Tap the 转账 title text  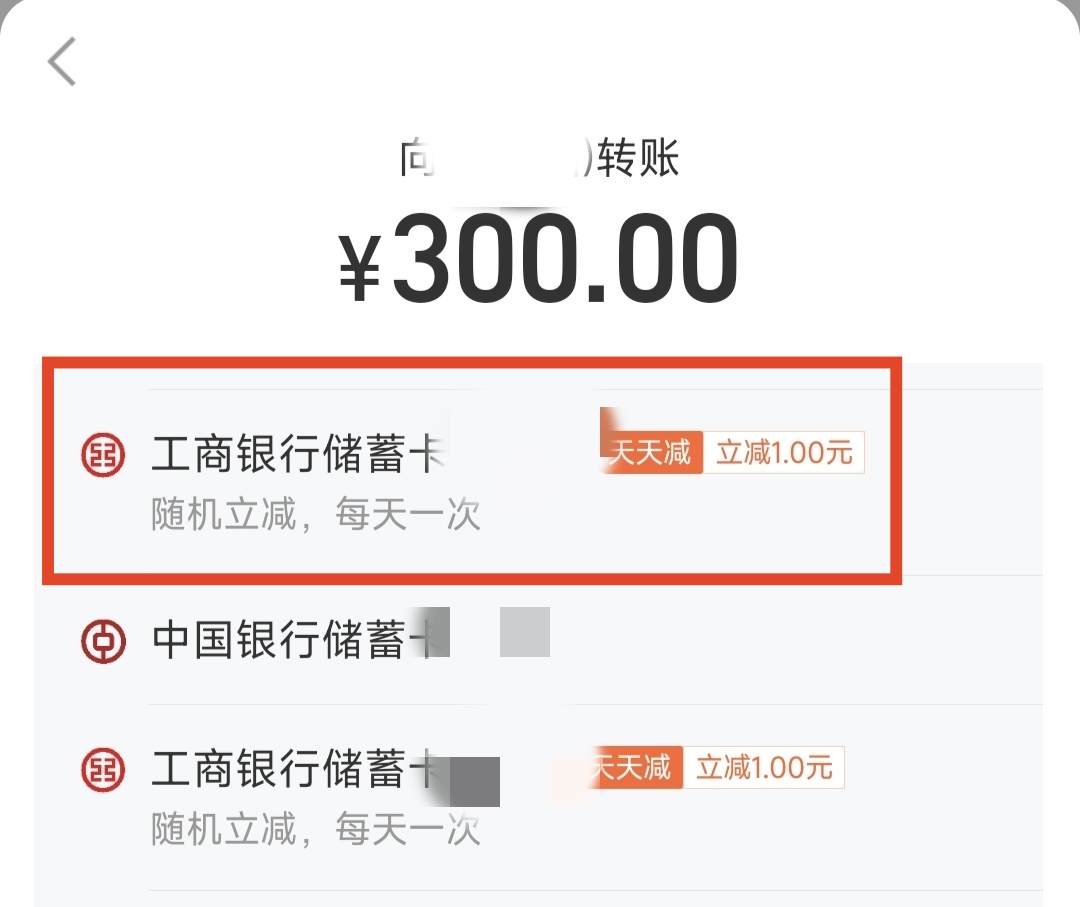click(x=640, y=158)
